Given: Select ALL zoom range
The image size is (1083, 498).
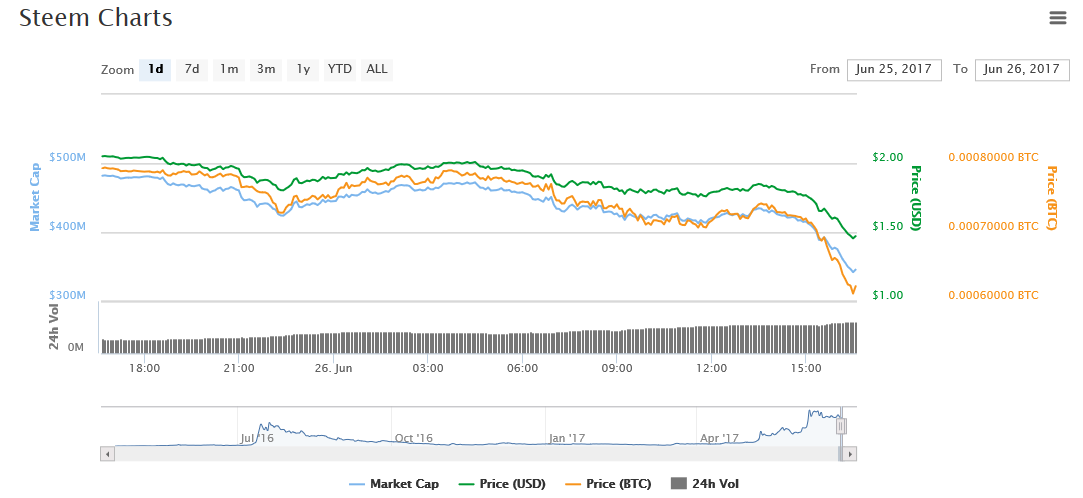Looking at the screenshot, I should pyautogui.click(x=376, y=69).
